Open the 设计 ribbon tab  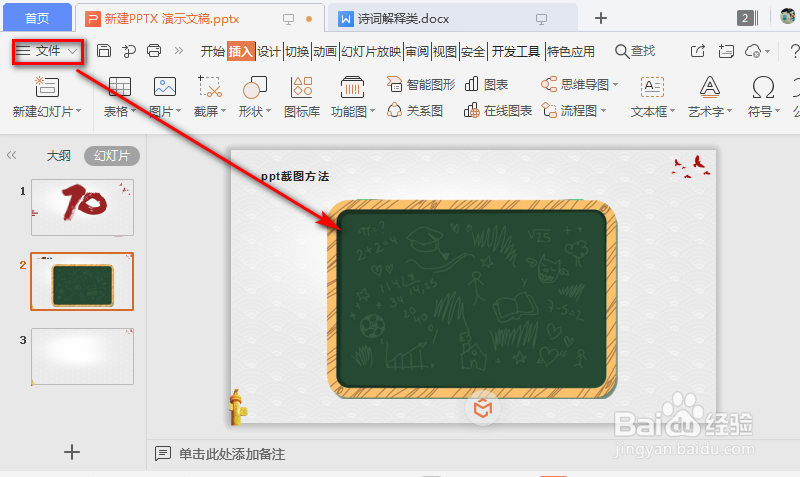point(268,52)
